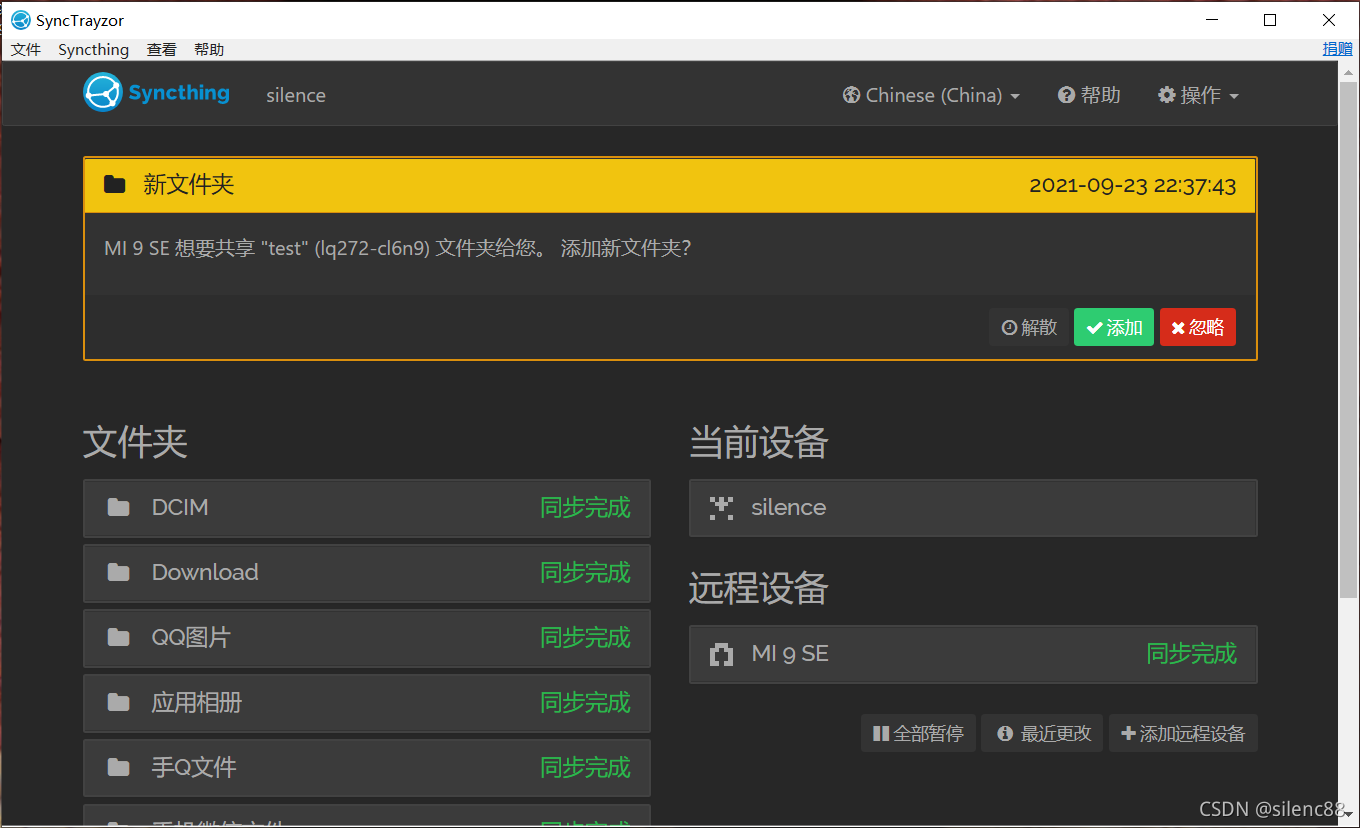Click the folder icon beside 应用相册
Image resolution: width=1360 pixels, height=828 pixels.
[119, 703]
